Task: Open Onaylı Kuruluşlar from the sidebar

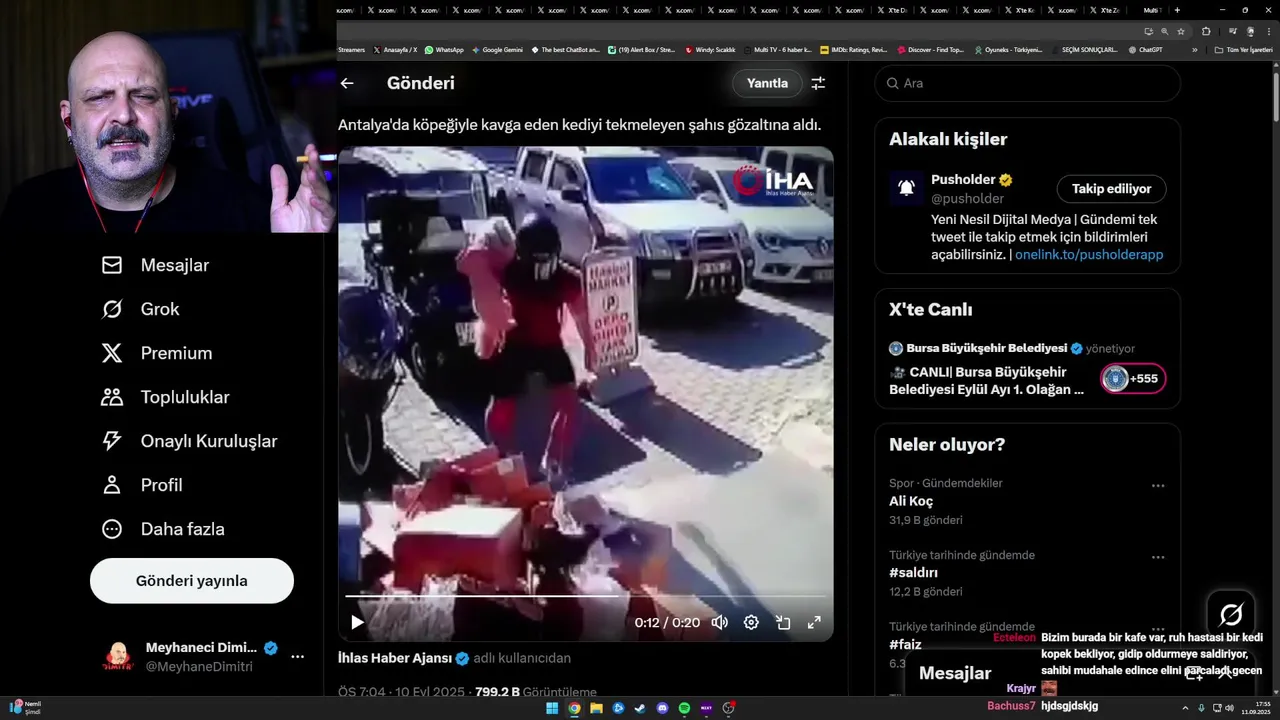Action: point(189,441)
